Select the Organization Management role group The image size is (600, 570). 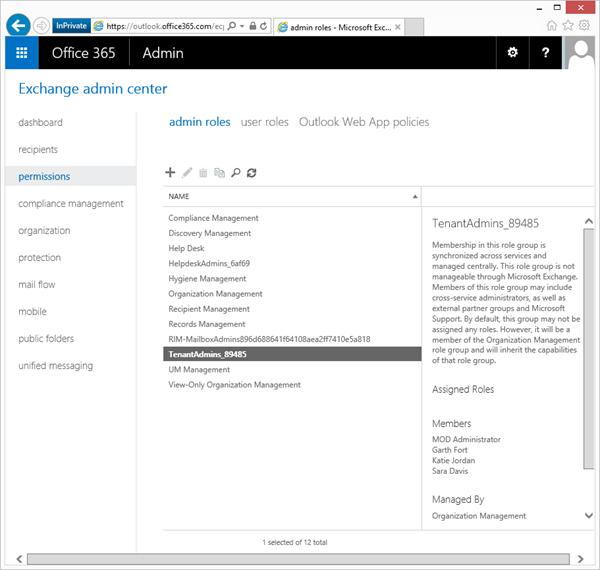(x=215, y=294)
